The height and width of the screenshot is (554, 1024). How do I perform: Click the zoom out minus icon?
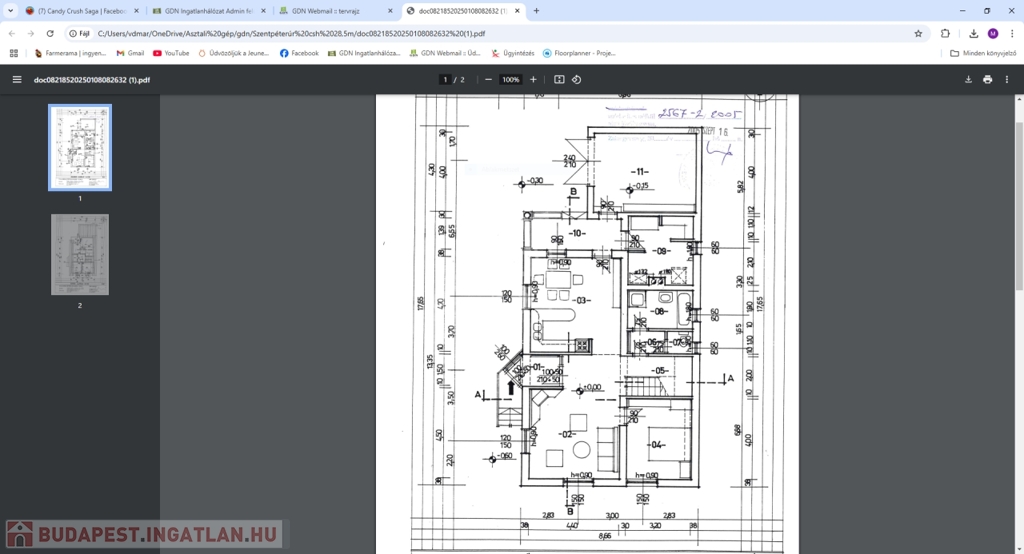pos(488,79)
